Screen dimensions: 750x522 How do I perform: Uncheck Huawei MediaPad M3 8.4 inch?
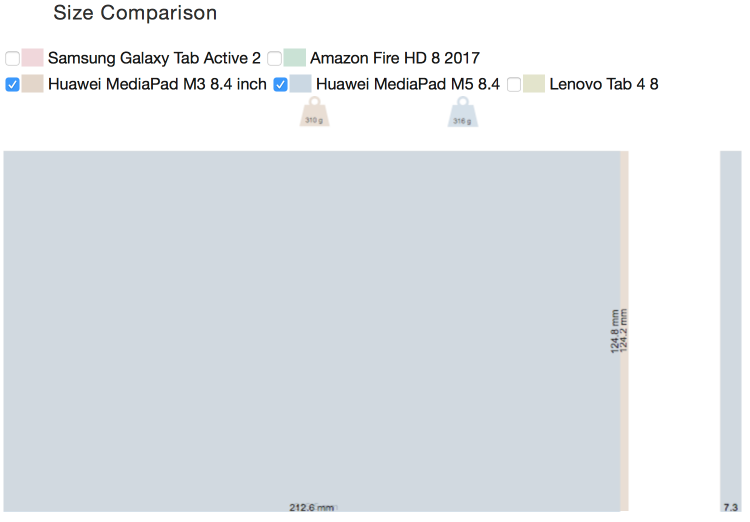12,85
